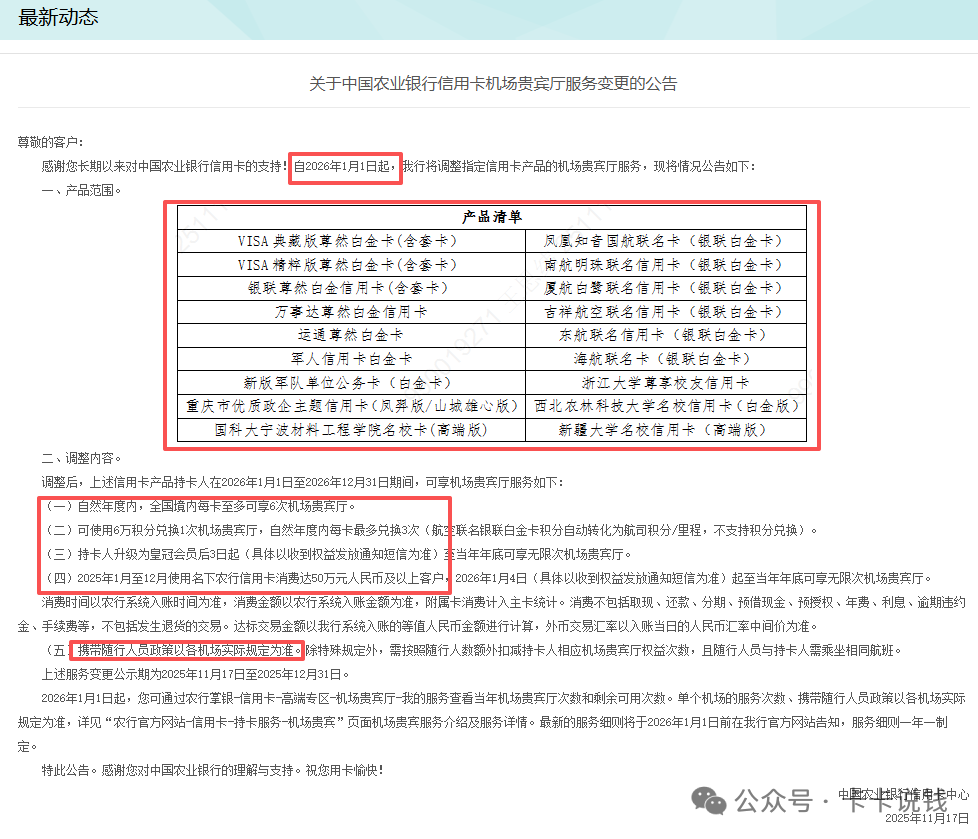Image resolution: width=978 pixels, height=839 pixels.
Task: Click the heading 一、产品范围
Action: pyautogui.click(x=81, y=190)
